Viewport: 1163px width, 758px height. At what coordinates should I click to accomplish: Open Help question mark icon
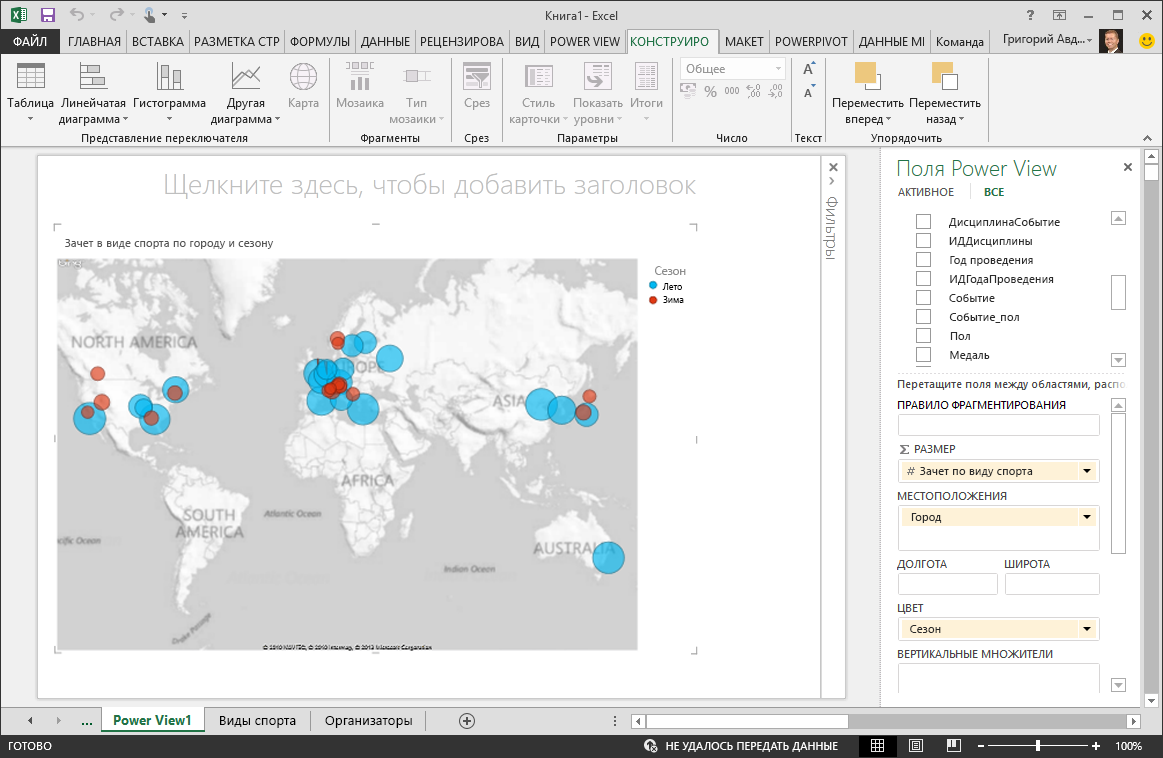click(x=1029, y=15)
